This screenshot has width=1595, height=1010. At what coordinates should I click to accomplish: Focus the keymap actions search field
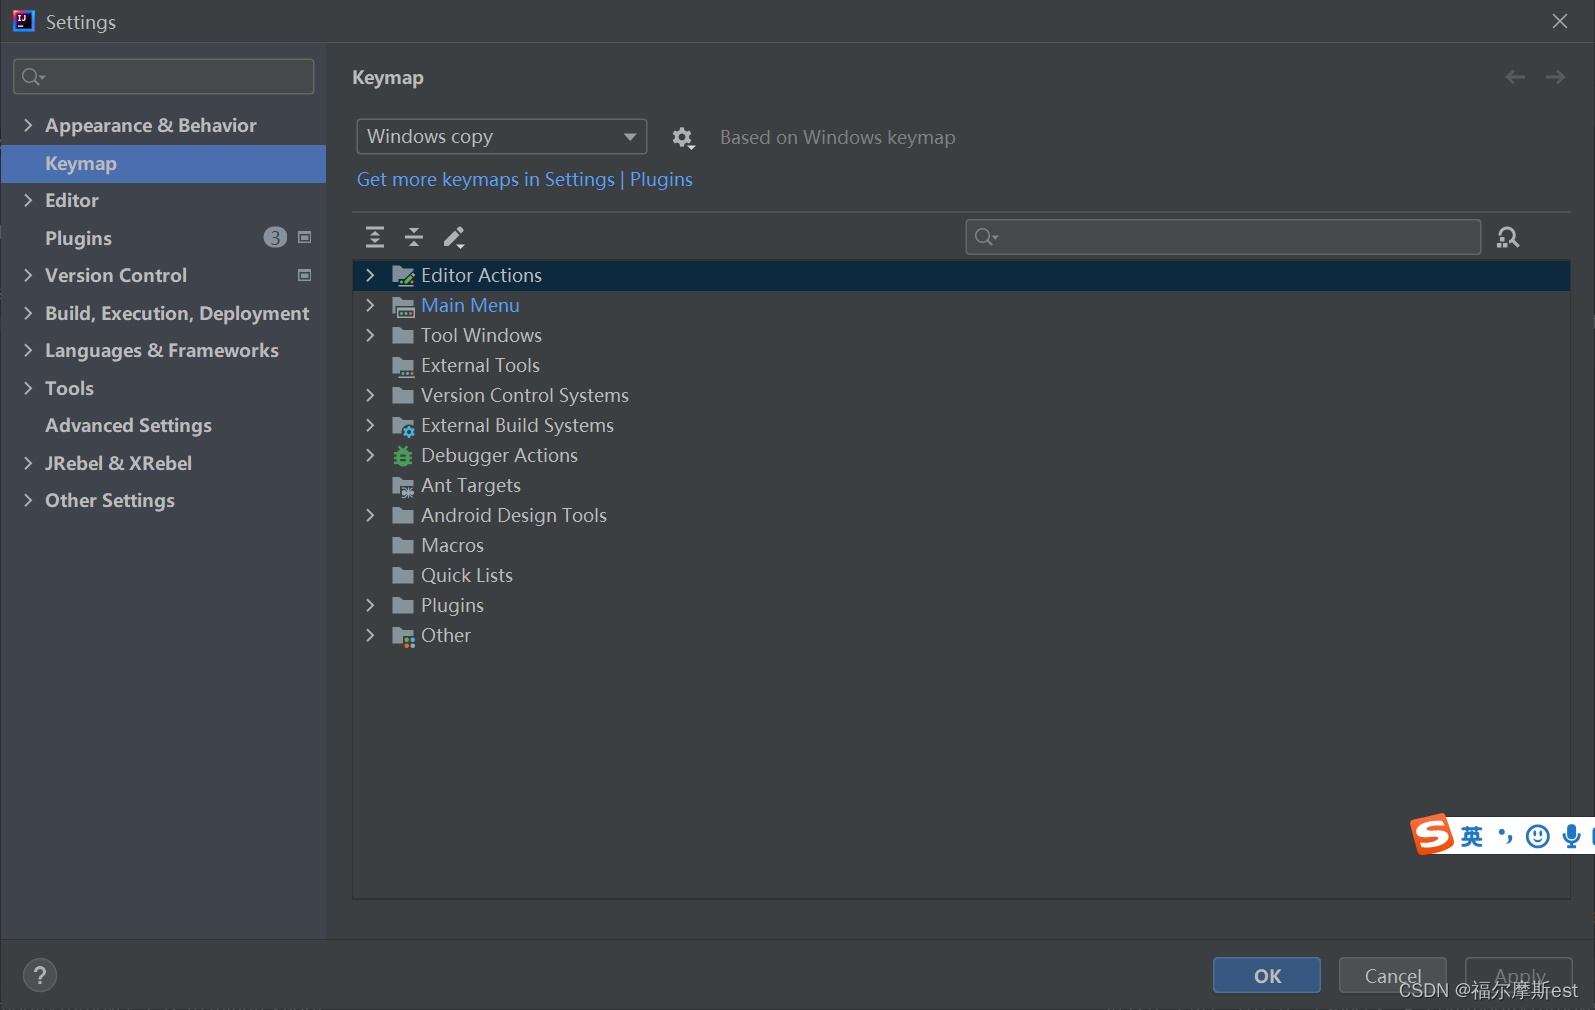click(1223, 237)
